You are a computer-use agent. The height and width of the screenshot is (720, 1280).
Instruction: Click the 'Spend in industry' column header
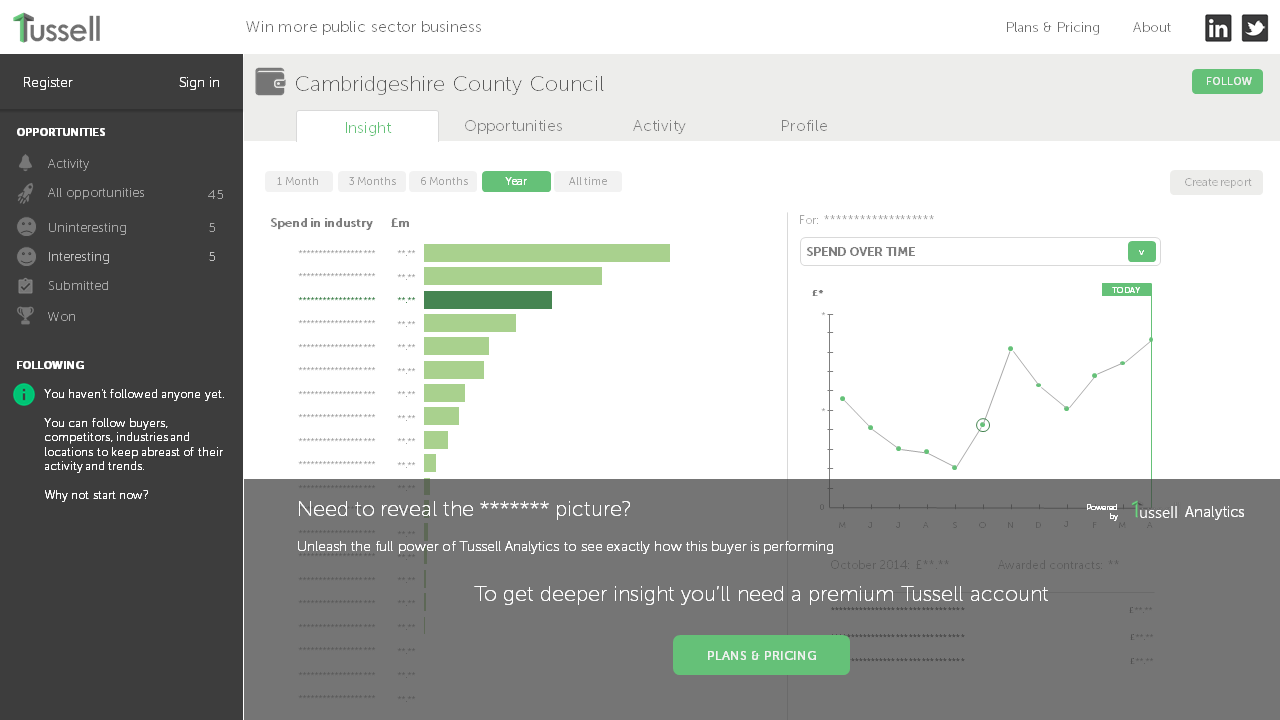pos(321,223)
